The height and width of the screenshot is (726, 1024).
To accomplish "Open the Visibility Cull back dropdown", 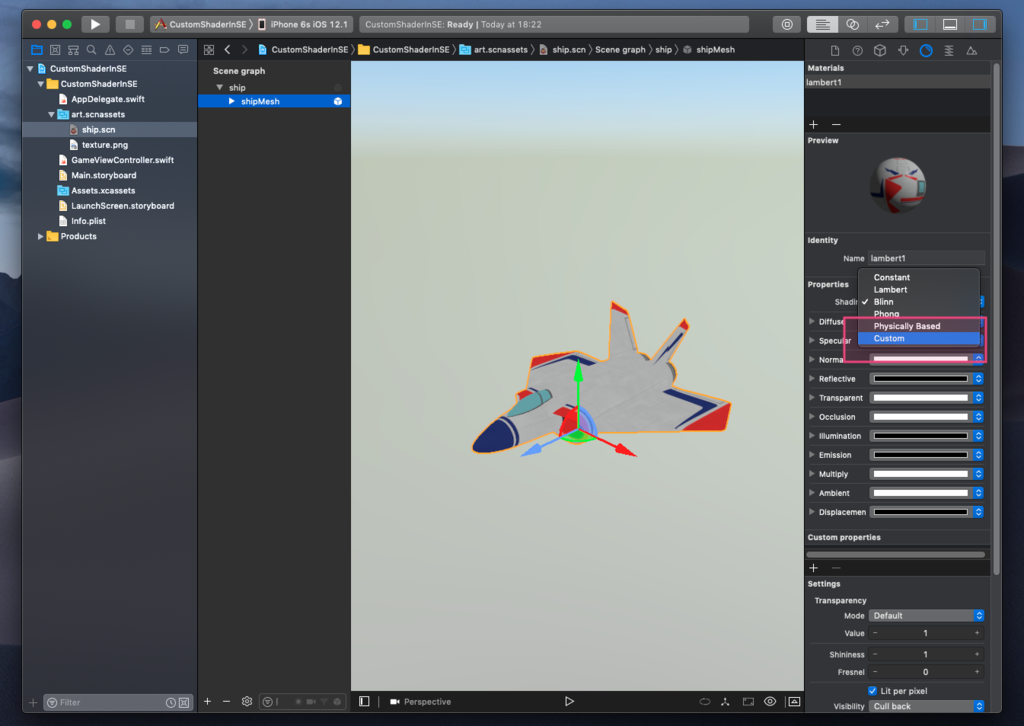I will pyautogui.click(x=926, y=706).
